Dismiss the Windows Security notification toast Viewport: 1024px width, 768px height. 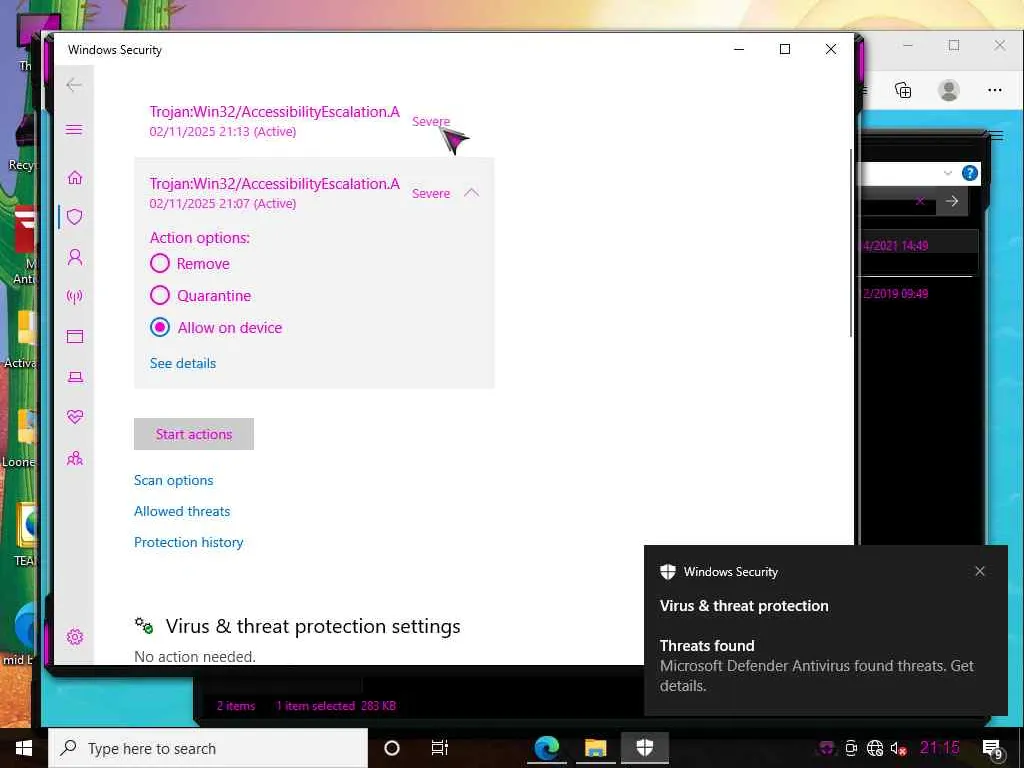[x=980, y=571]
